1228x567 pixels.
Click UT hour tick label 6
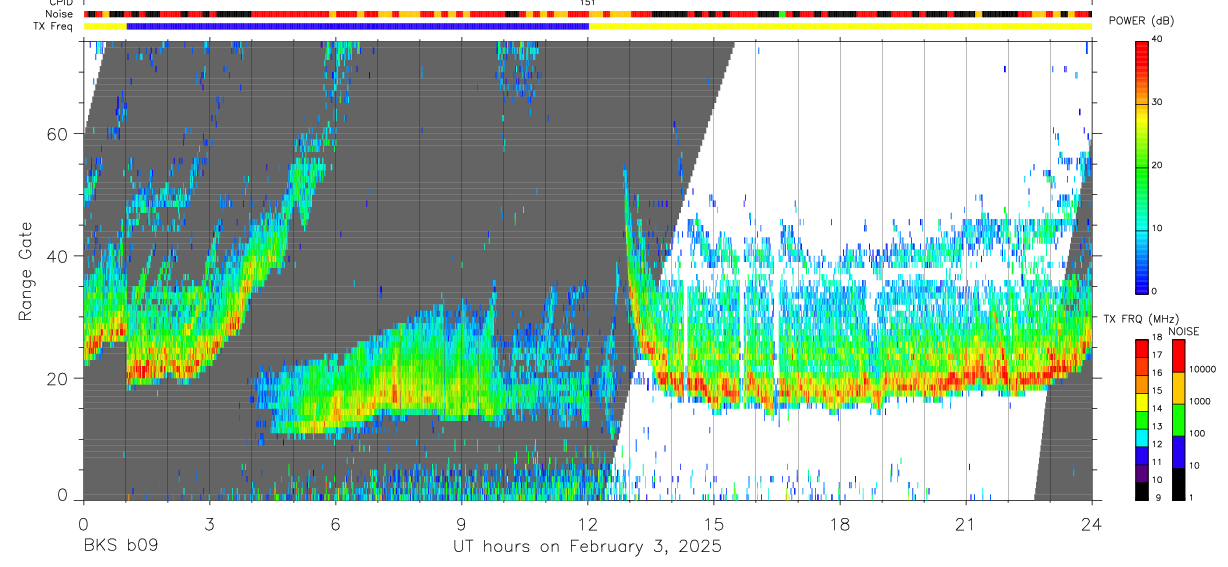pos(335,524)
